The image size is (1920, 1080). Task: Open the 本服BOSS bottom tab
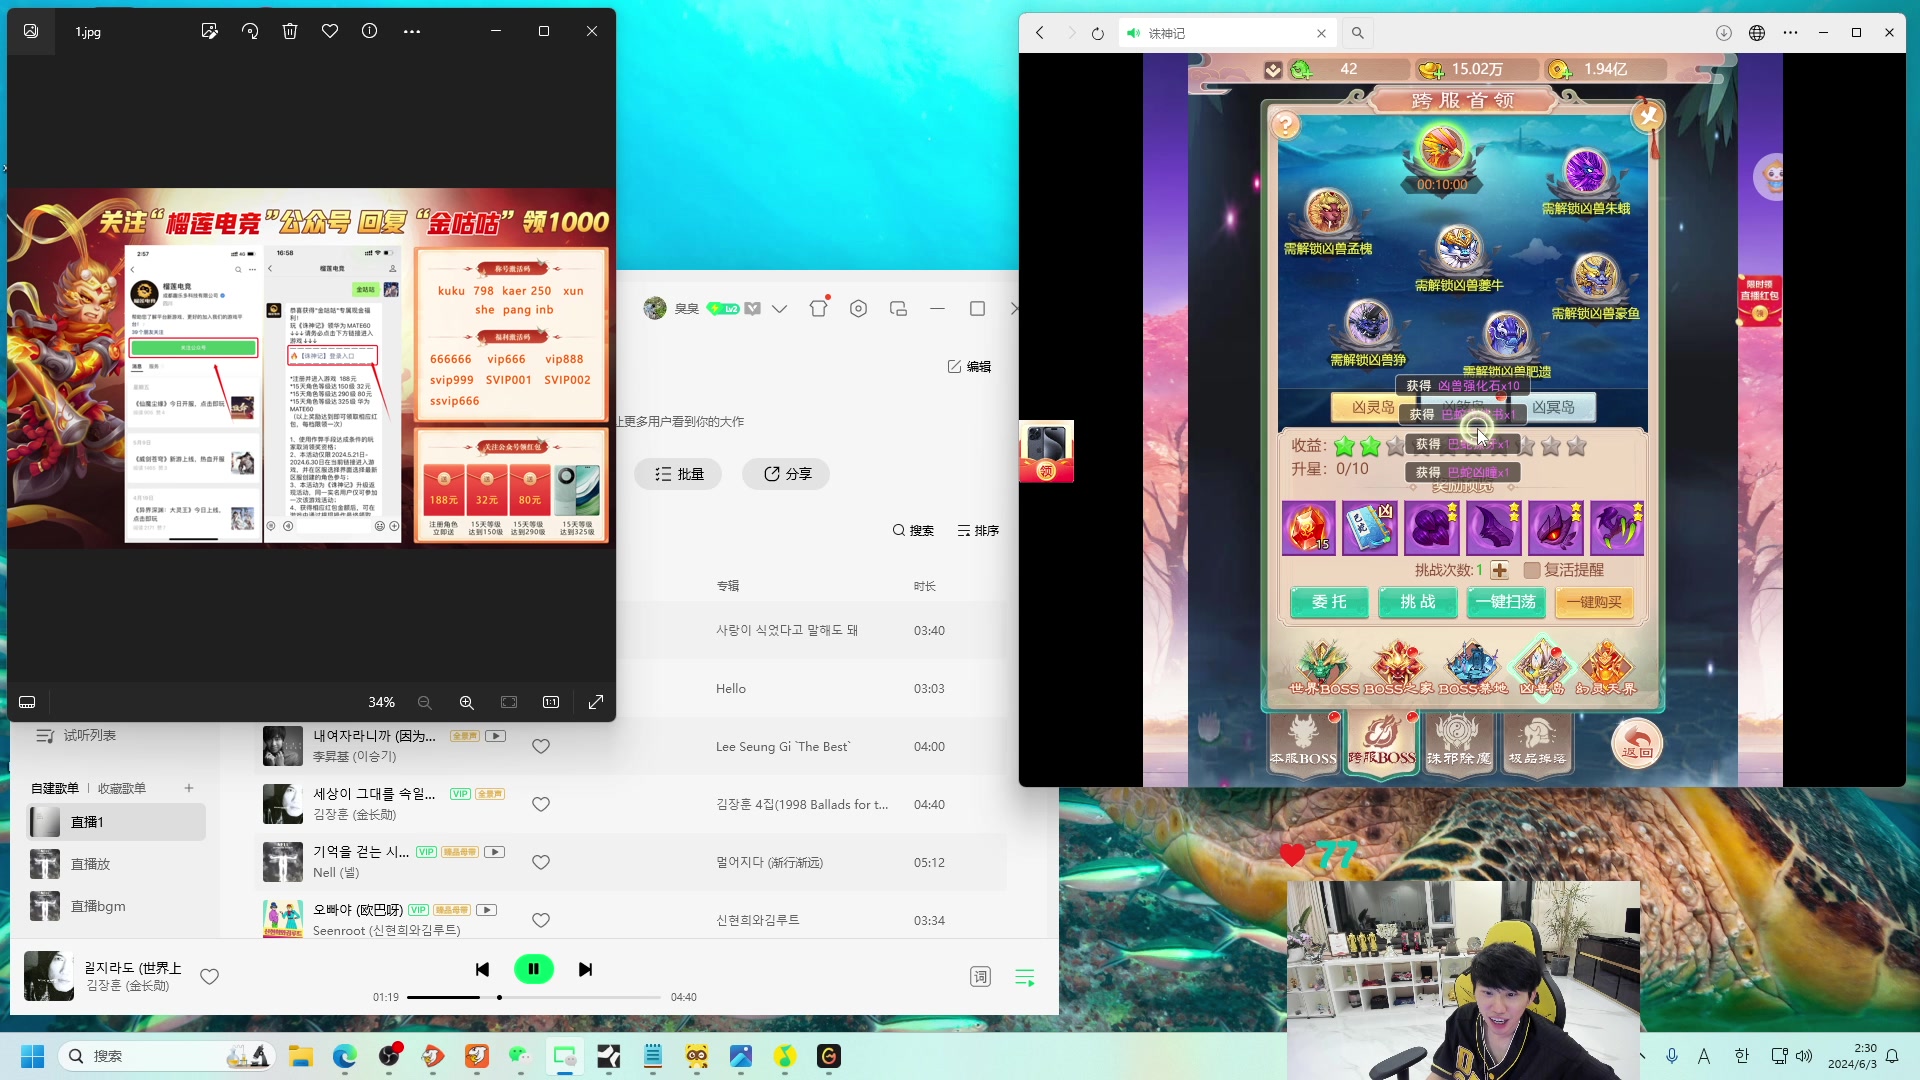click(x=1303, y=741)
